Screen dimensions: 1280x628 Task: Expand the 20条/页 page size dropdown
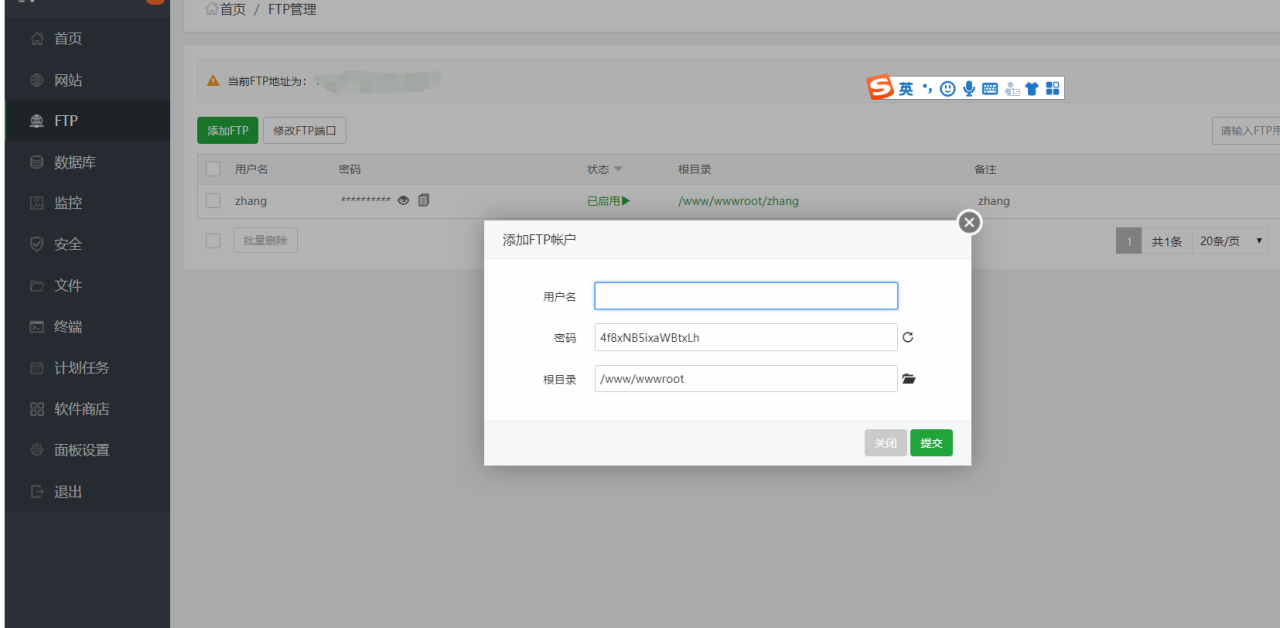(1231, 241)
